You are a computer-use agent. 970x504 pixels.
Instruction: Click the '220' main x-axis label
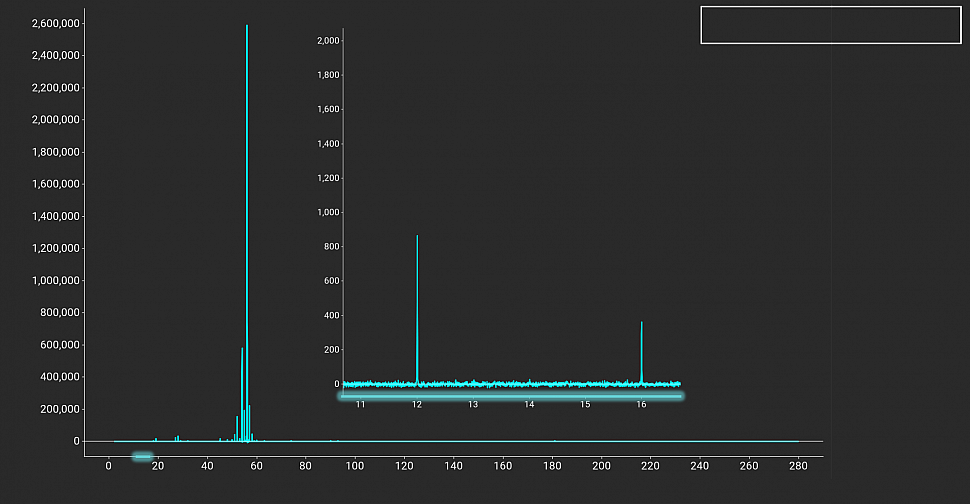pyautogui.click(x=651, y=466)
